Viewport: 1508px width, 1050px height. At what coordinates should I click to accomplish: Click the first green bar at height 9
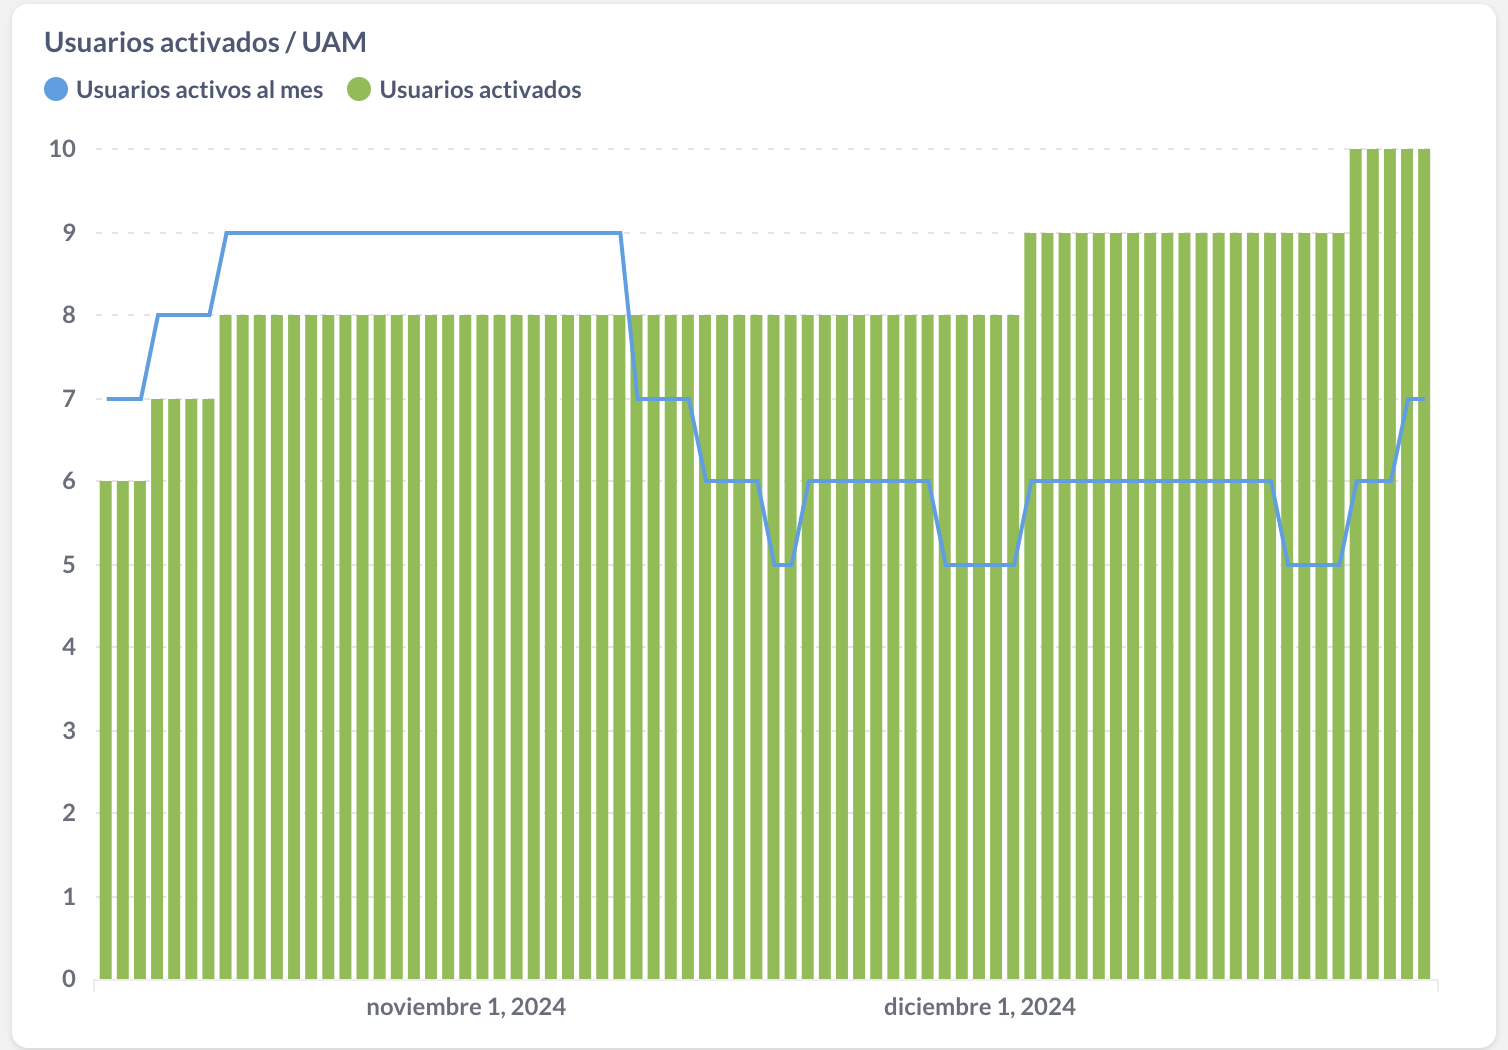point(1031,606)
